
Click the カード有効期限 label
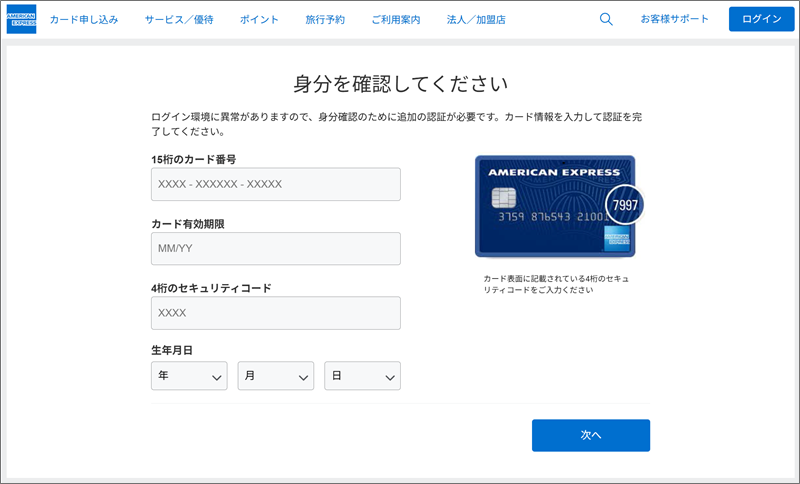pyautogui.click(x=188, y=224)
